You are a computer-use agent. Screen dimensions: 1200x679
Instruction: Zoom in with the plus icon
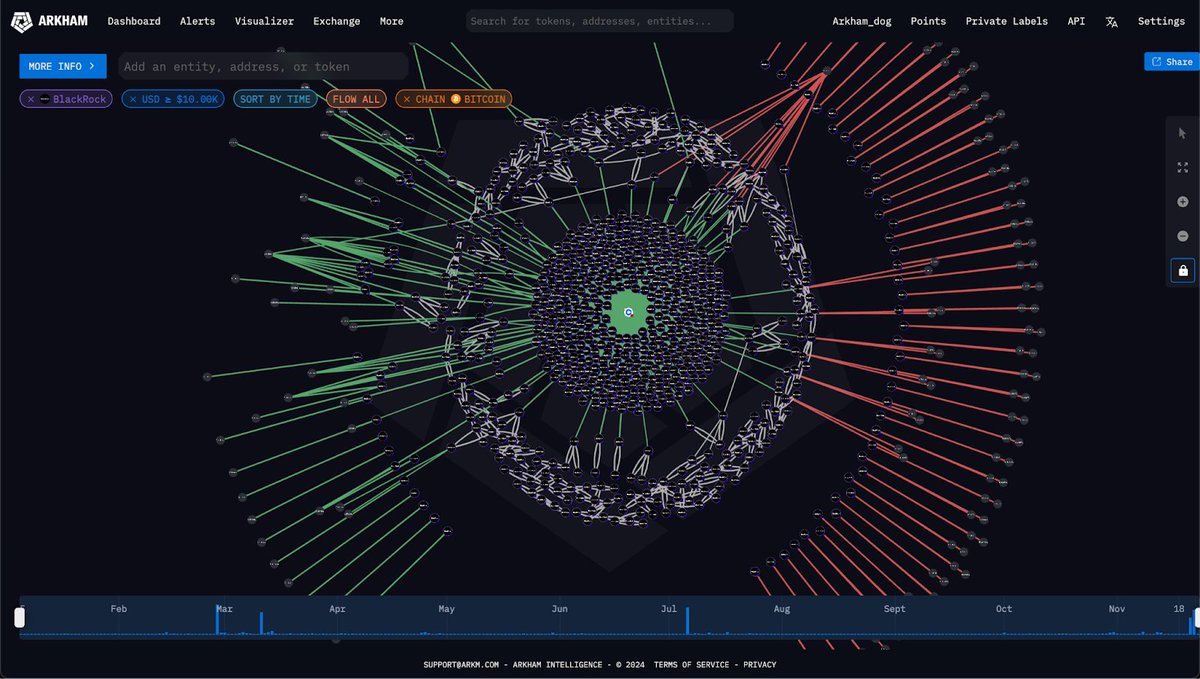click(x=1182, y=202)
